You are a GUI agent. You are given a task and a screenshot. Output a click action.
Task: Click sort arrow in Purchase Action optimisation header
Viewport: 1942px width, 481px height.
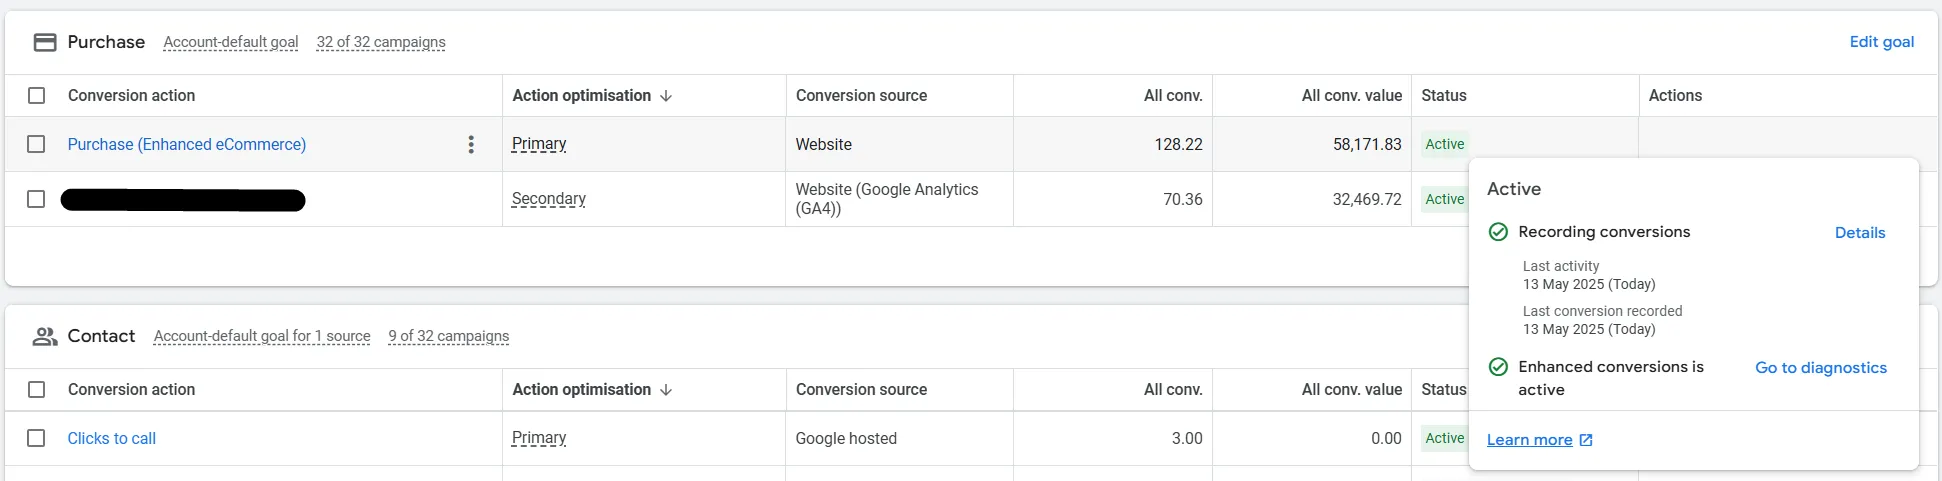[666, 96]
